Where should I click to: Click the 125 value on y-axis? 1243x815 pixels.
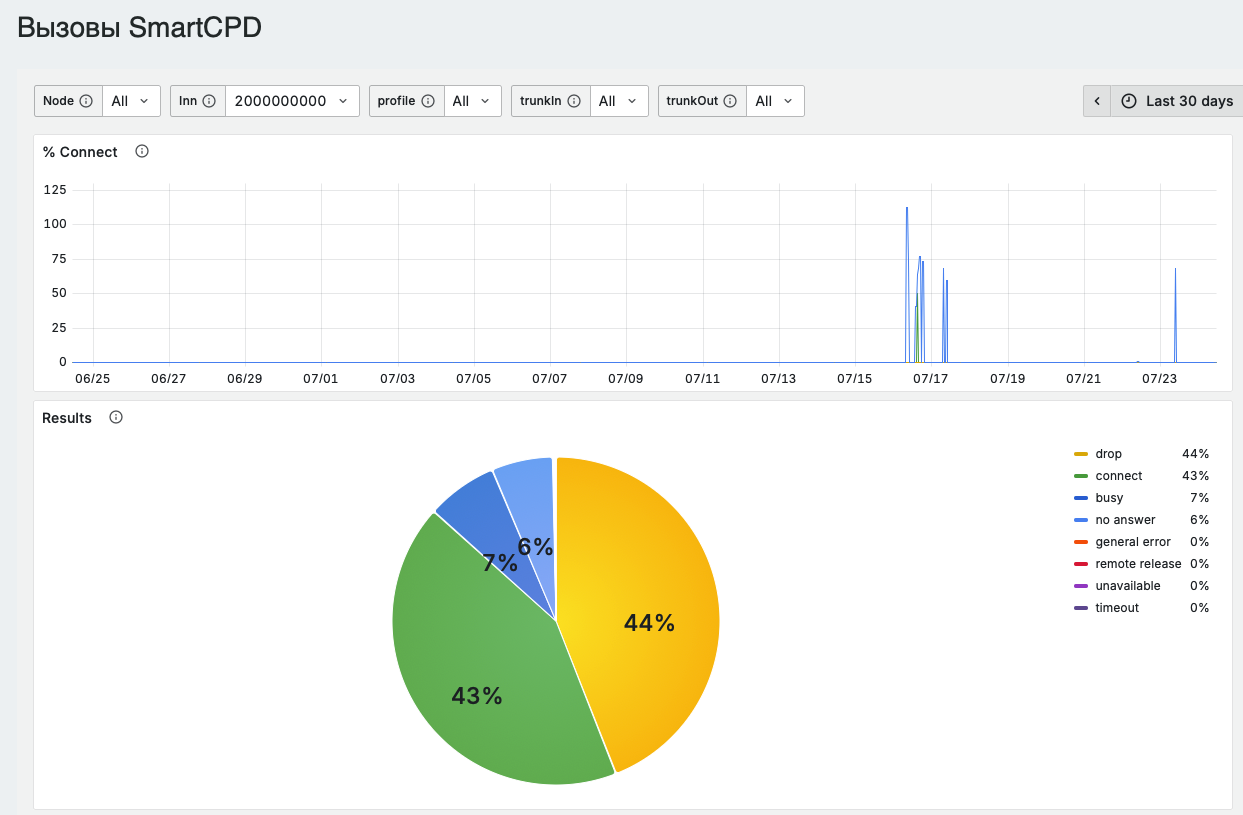[55, 189]
